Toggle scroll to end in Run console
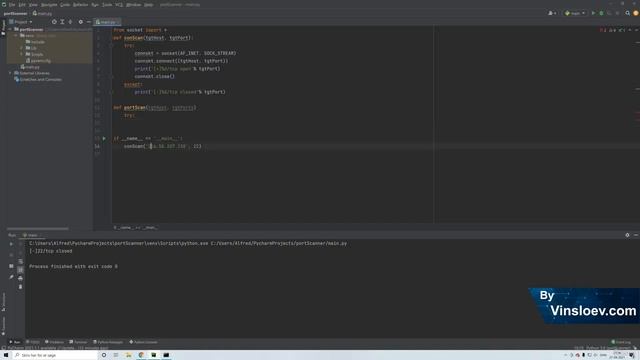 pyautogui.click(x=20, y=270)
